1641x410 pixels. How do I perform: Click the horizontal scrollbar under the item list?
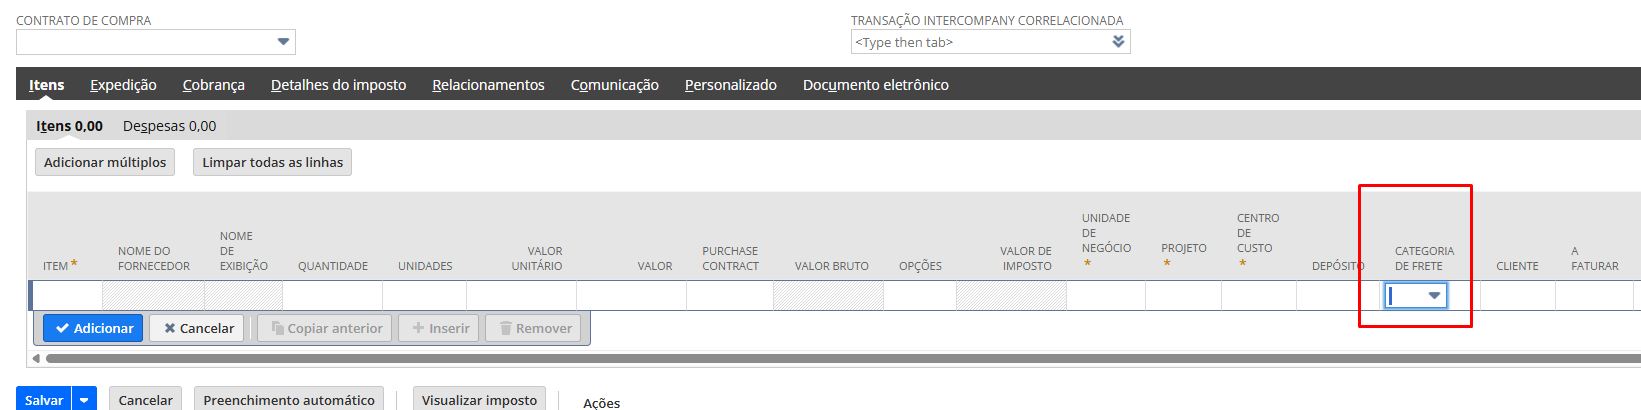click(800, 358)
